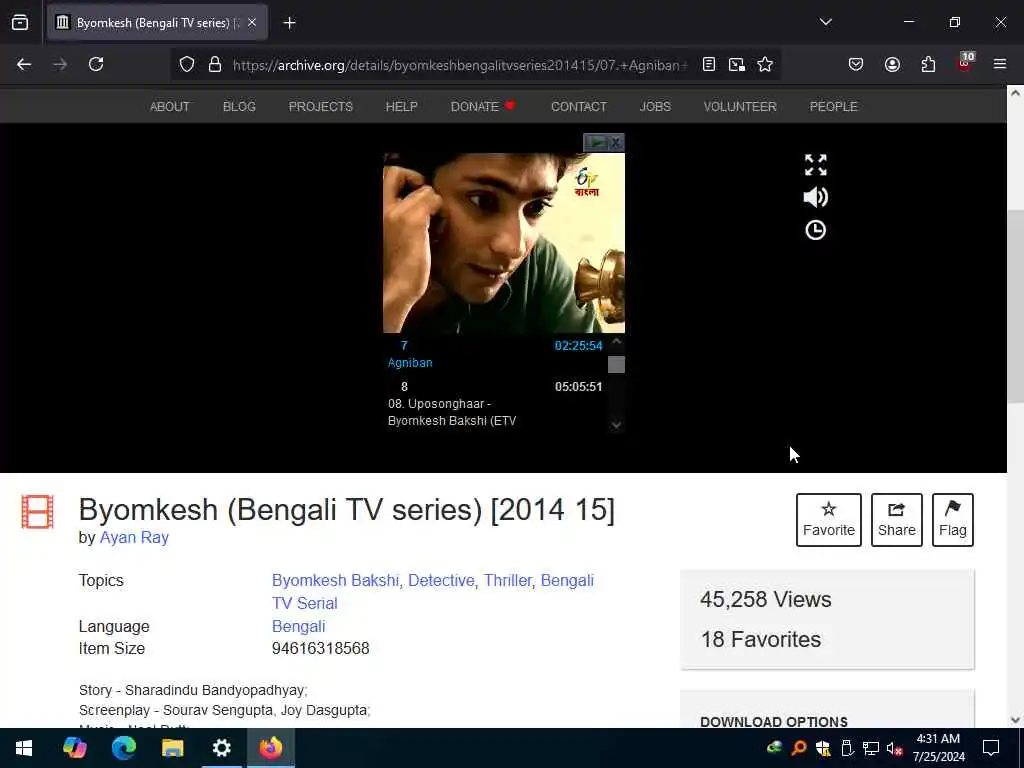Bookmark this page with star icon

(765, 64)
